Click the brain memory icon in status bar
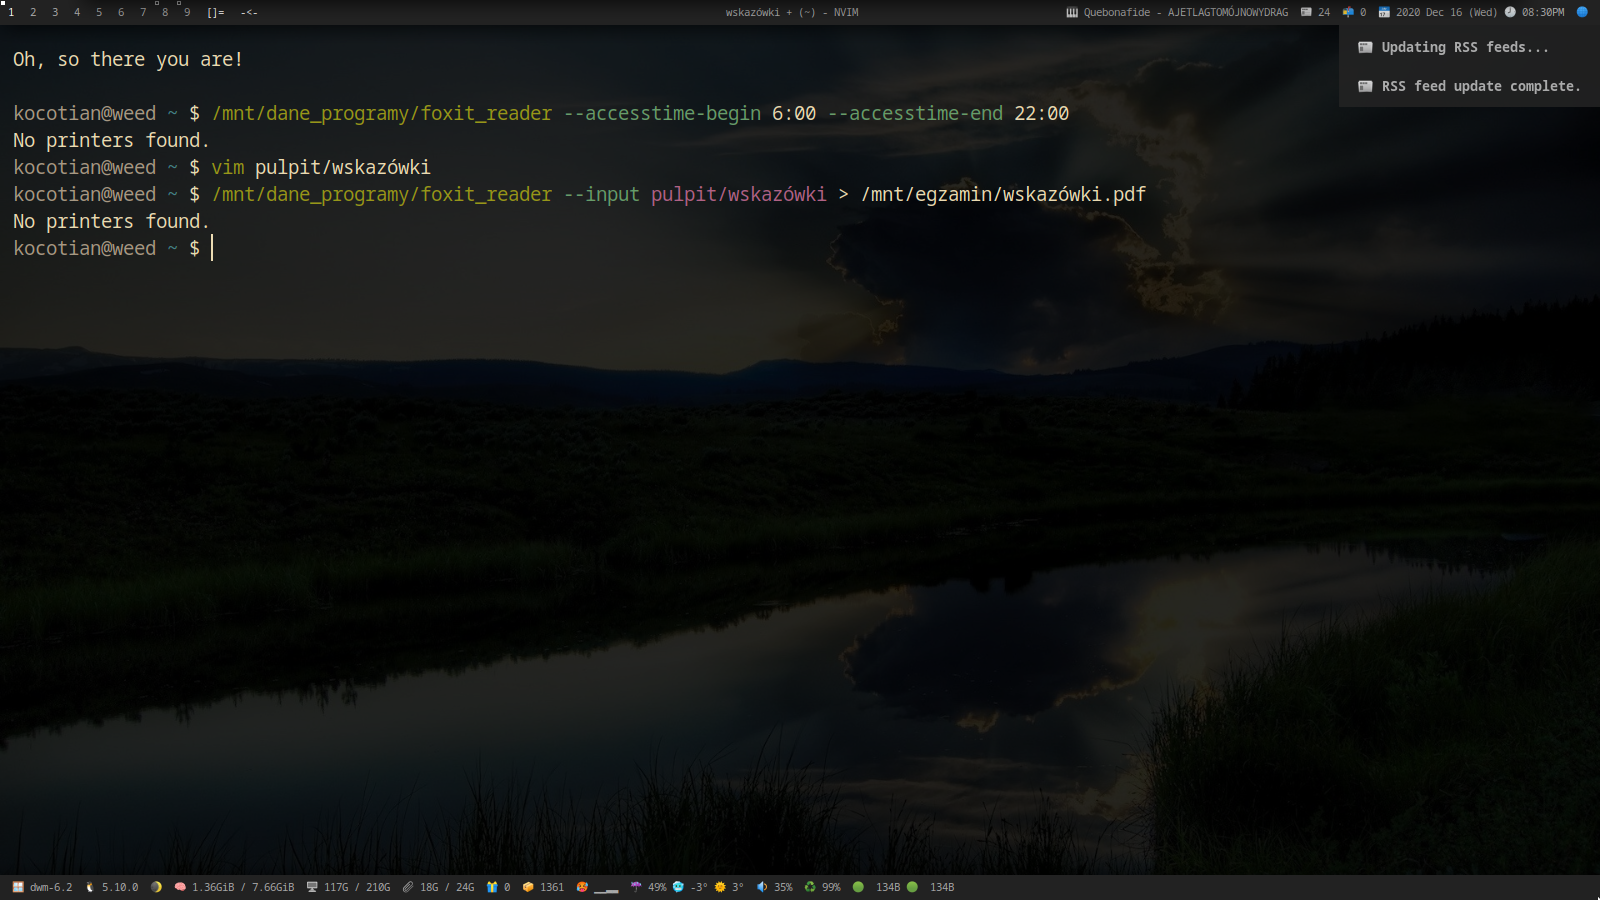Viewport: 1600px width, 900px height. [x=180, y=887]
